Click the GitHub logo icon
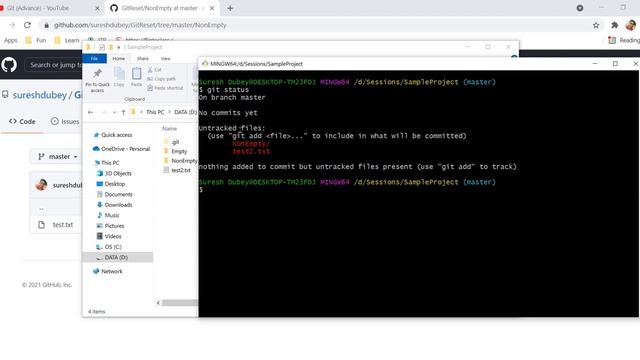The image size is (640, 360). [x=9, y=64]
